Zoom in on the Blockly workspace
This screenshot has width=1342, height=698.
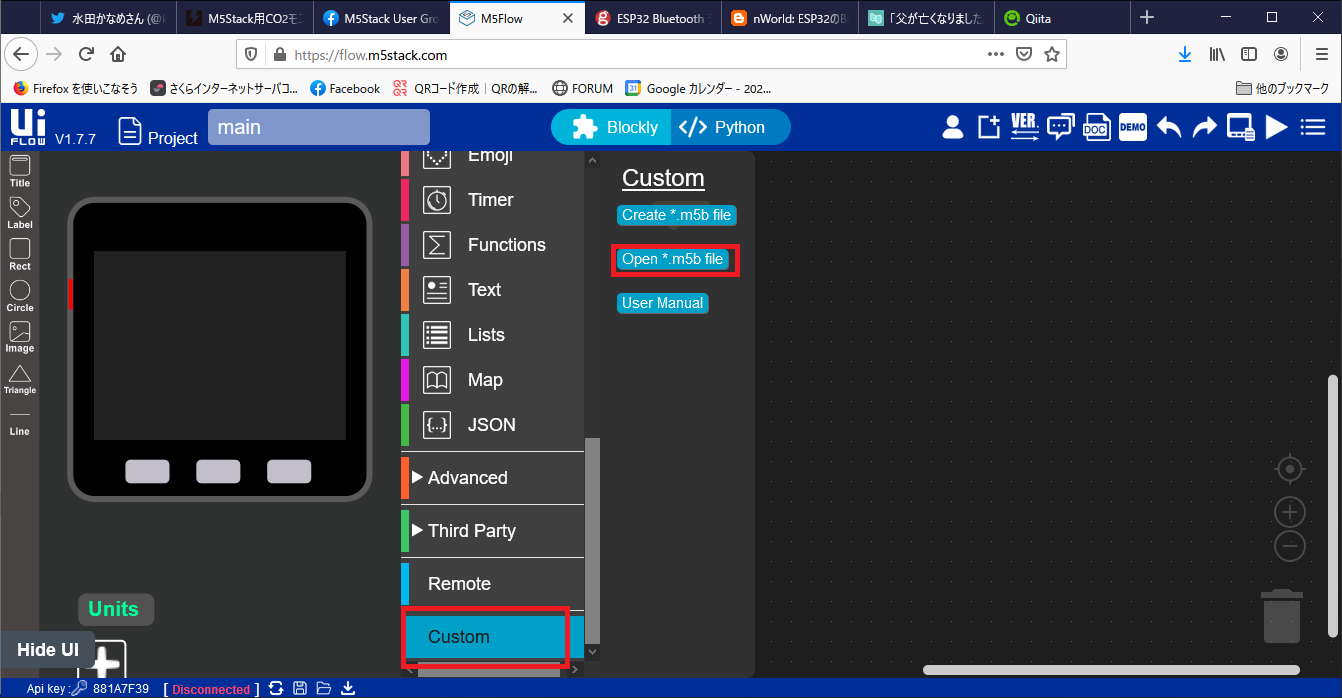[x=1290, y=512]
